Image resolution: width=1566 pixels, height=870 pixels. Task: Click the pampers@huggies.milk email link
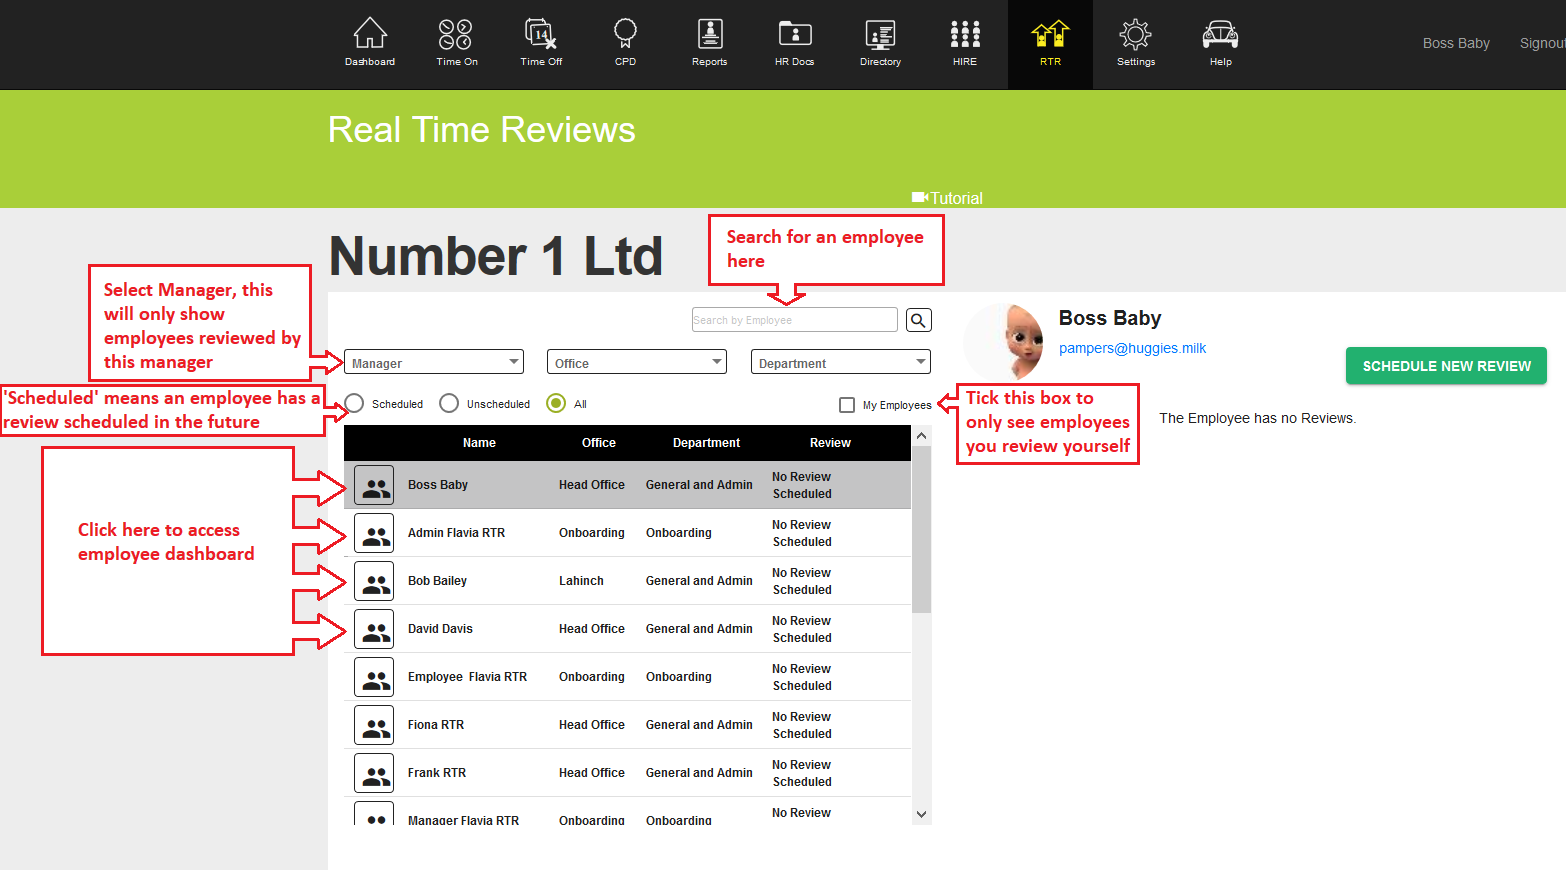click(1132, 348)
